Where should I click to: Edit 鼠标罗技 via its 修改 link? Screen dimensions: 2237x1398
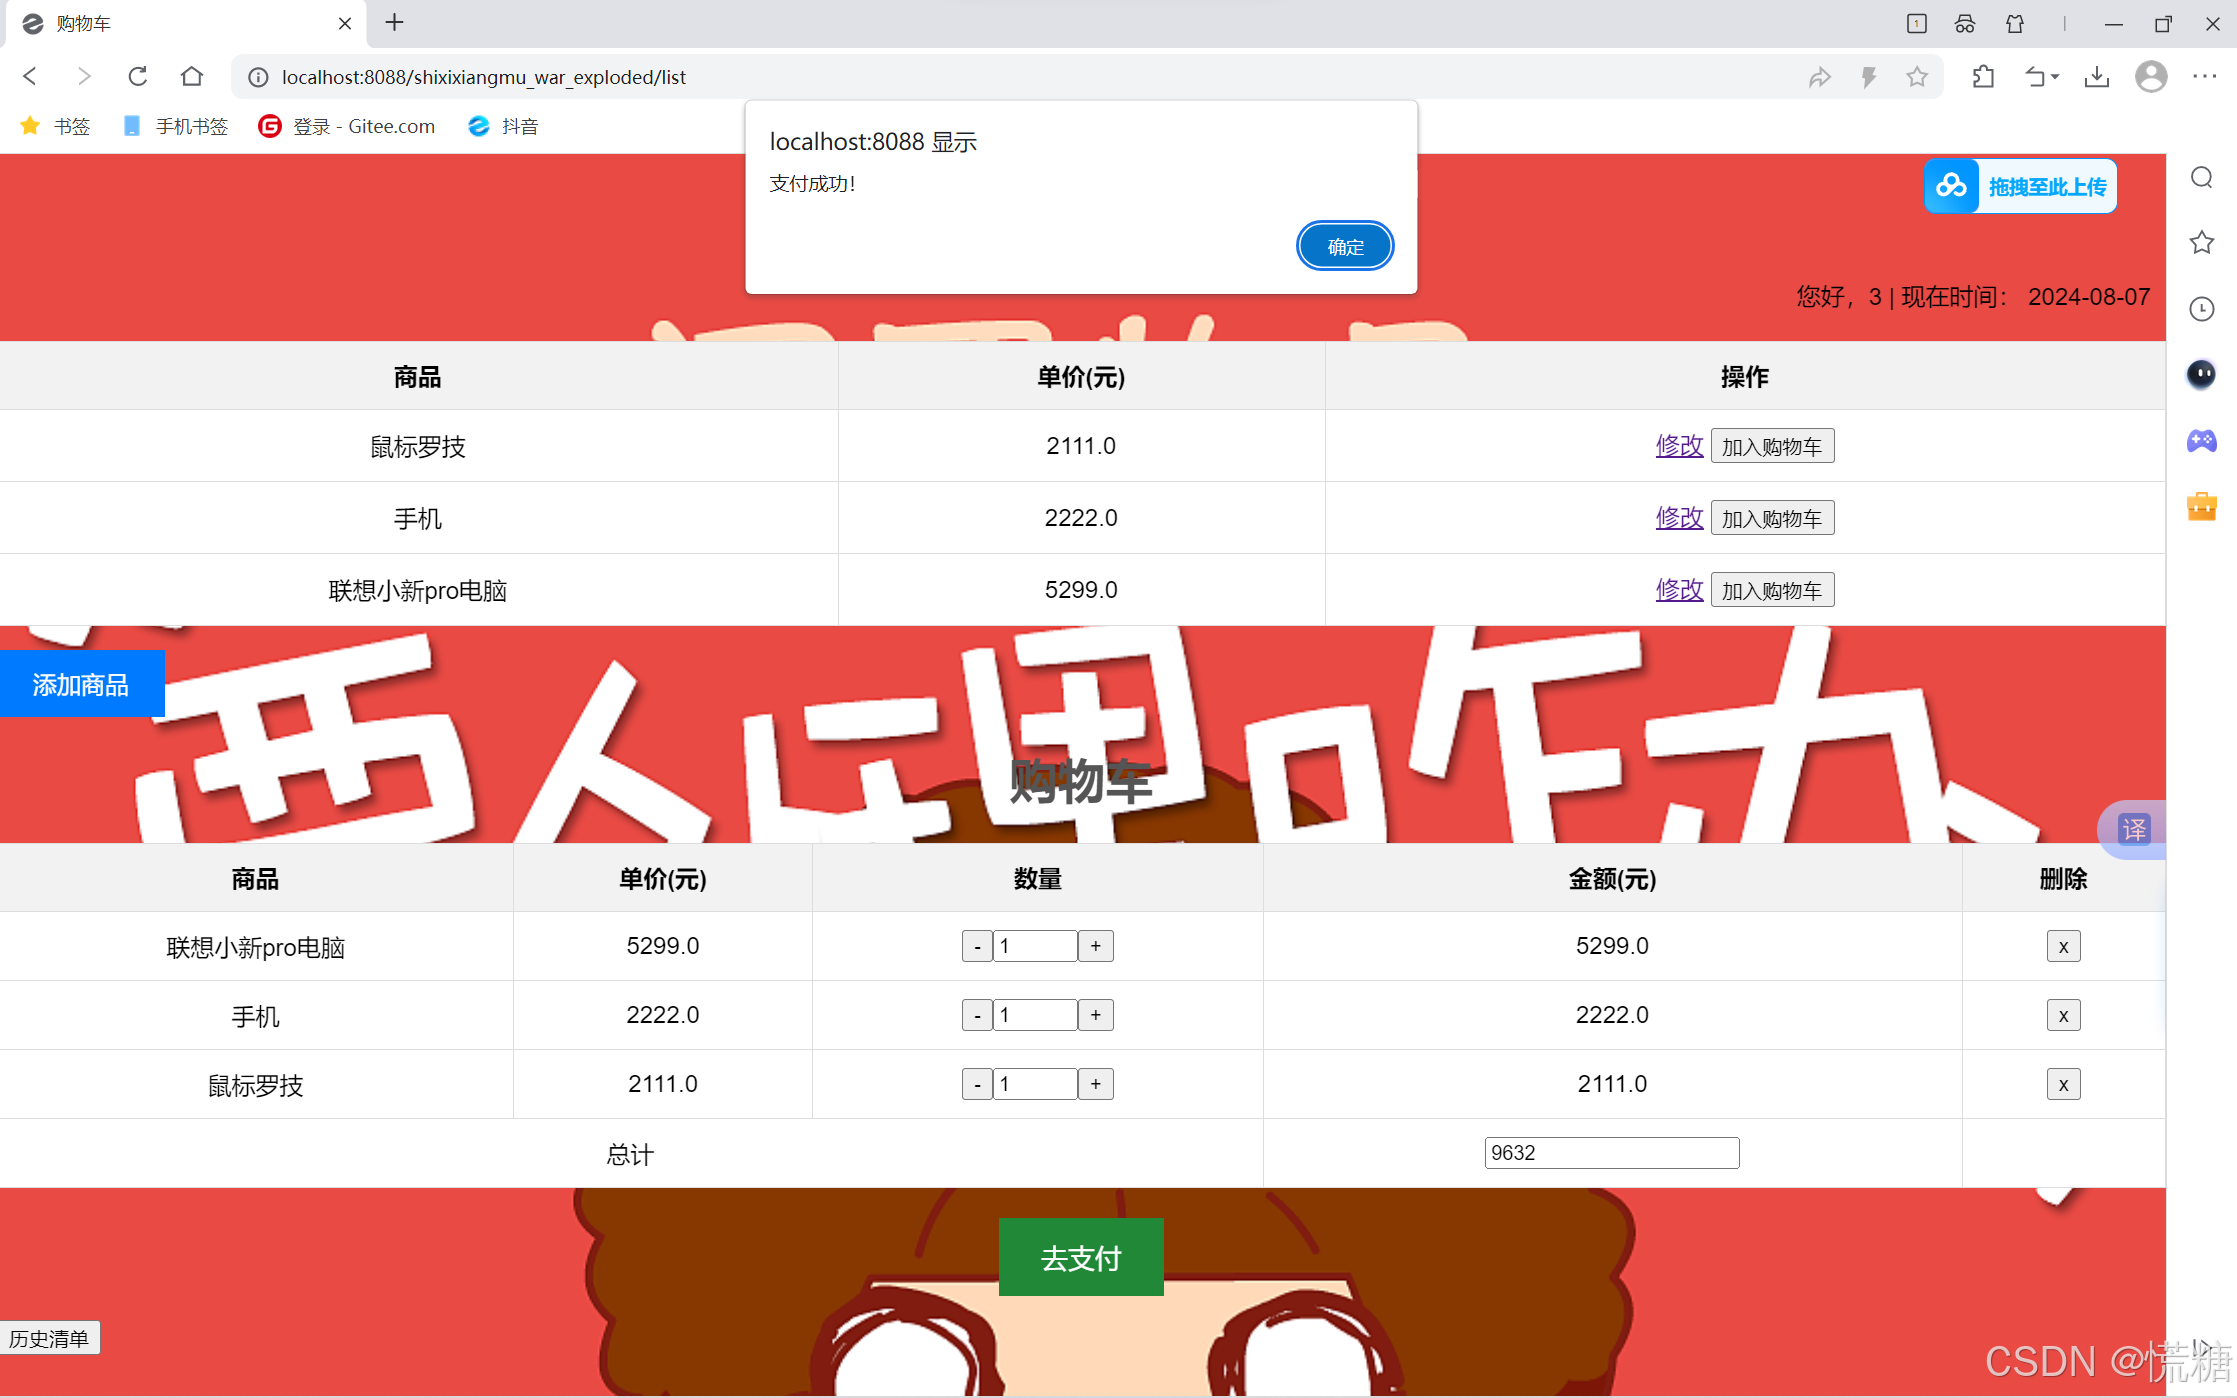tap(1679, 446)
